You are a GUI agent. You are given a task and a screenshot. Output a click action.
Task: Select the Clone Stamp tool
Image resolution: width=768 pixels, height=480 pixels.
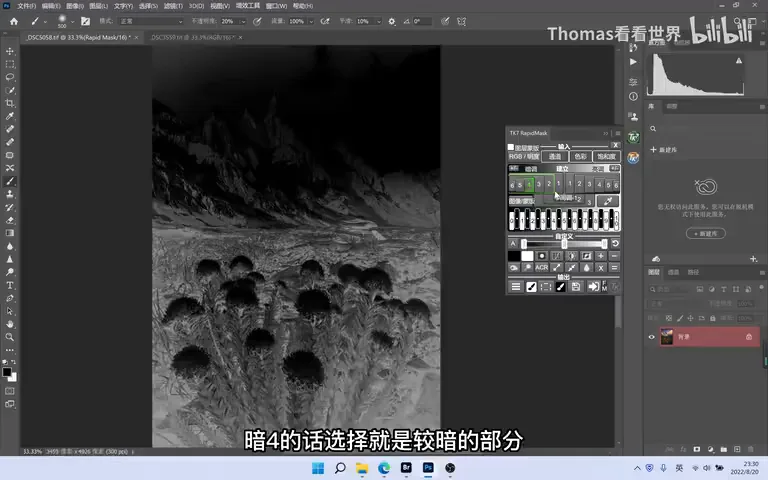[x=10, y=194]
